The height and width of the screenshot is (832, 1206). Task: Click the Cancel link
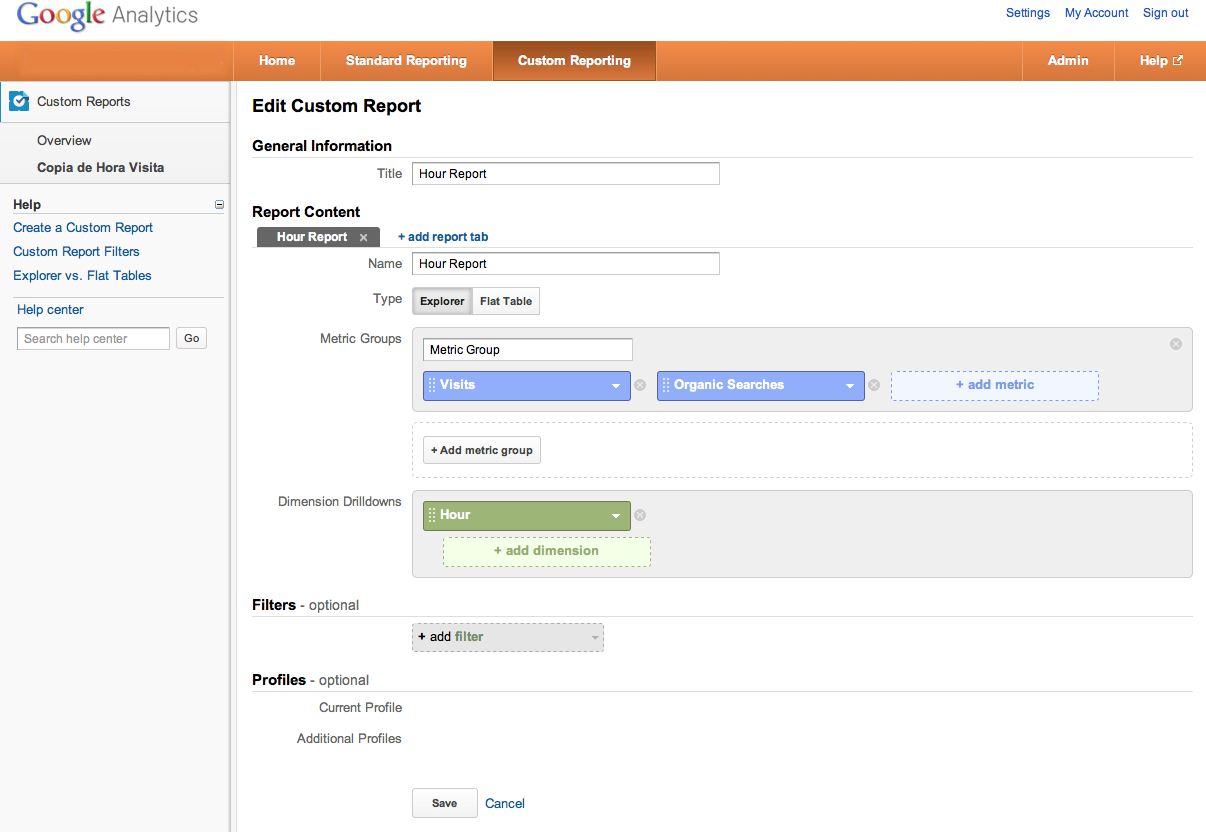pos(505,803)
